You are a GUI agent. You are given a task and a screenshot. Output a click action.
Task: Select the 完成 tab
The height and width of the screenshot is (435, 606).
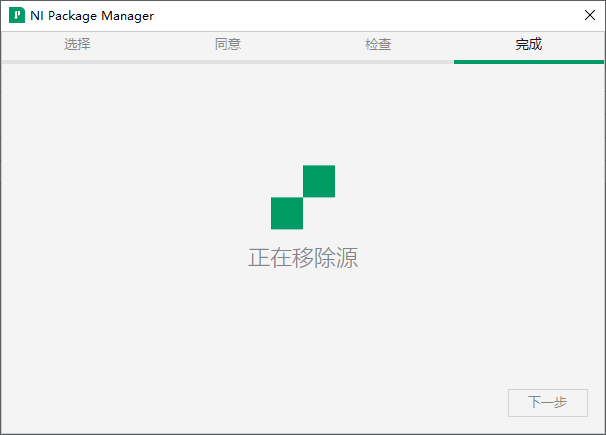click(529, 45)
